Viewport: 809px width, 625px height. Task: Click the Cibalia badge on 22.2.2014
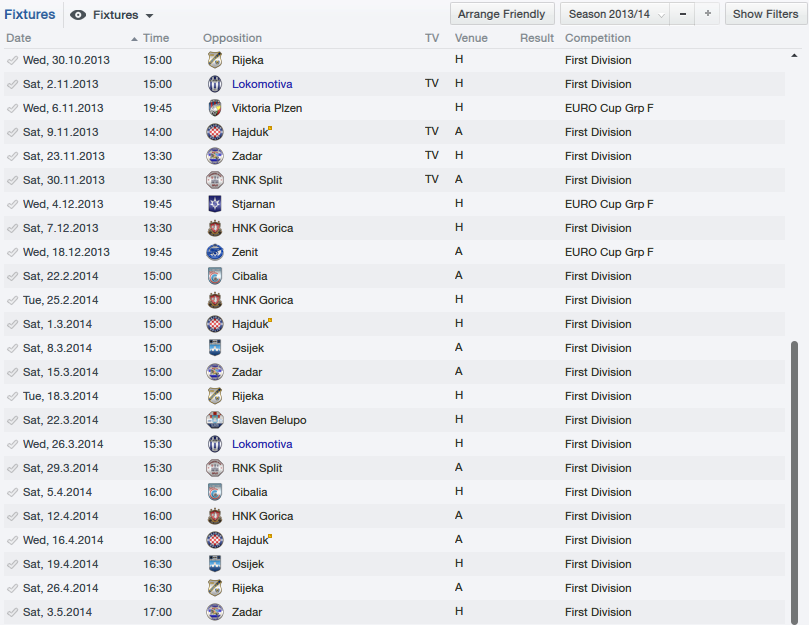pos(215,276)
